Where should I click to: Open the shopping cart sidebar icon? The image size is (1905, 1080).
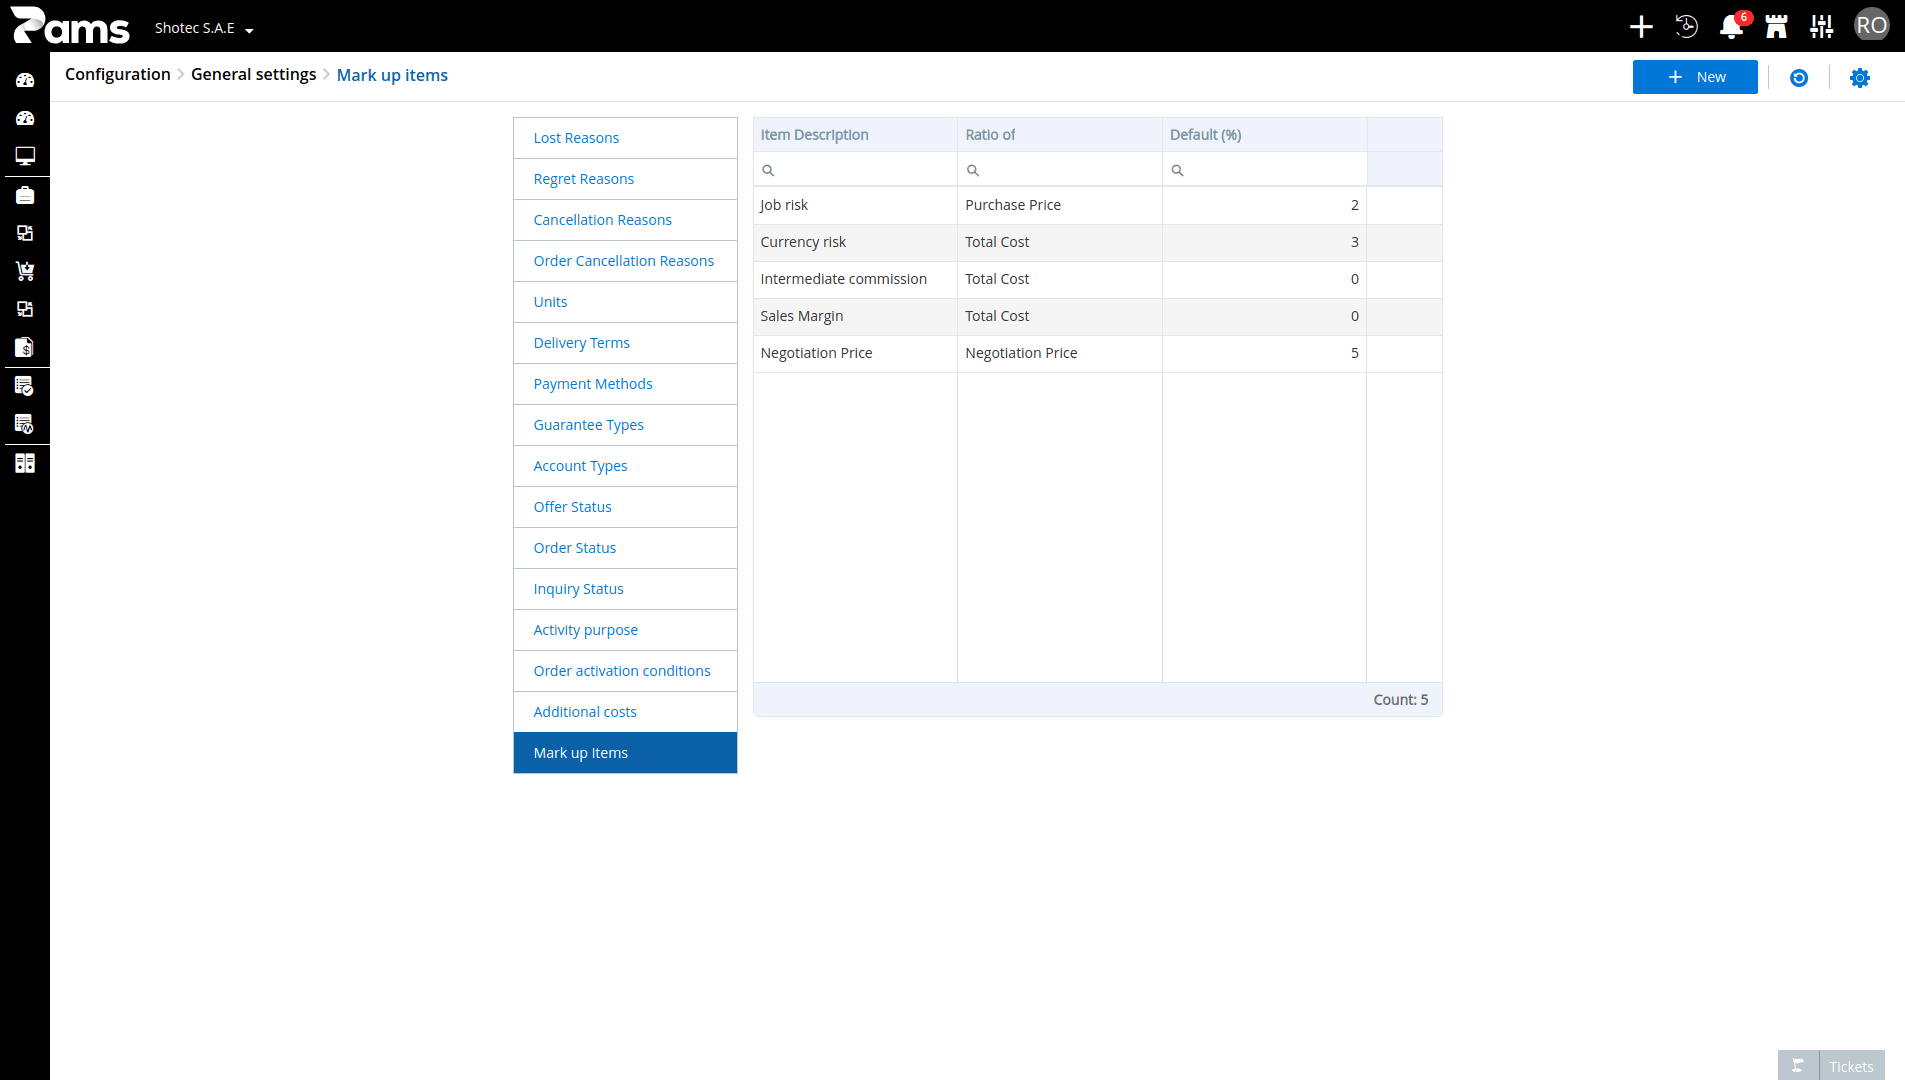[x=25, y=271]
